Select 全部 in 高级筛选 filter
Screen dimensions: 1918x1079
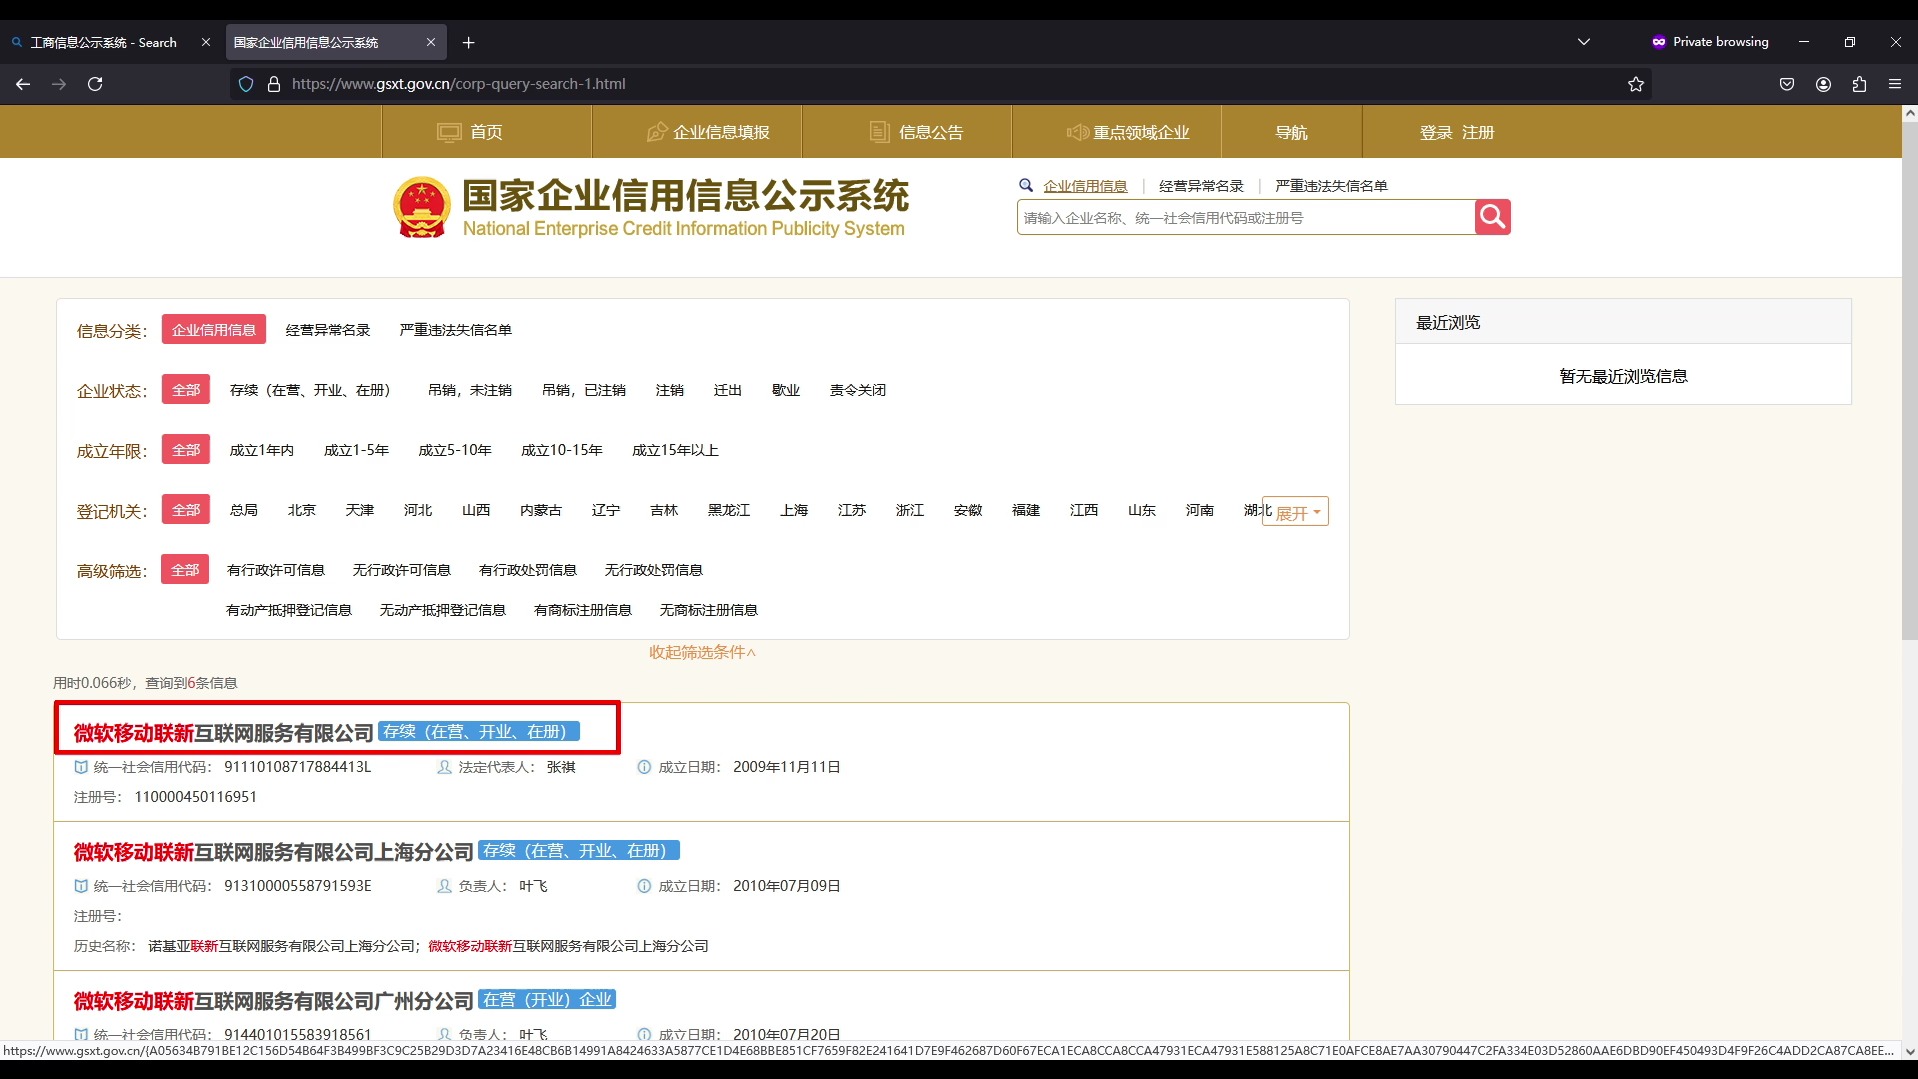click(x=185, y=570)
